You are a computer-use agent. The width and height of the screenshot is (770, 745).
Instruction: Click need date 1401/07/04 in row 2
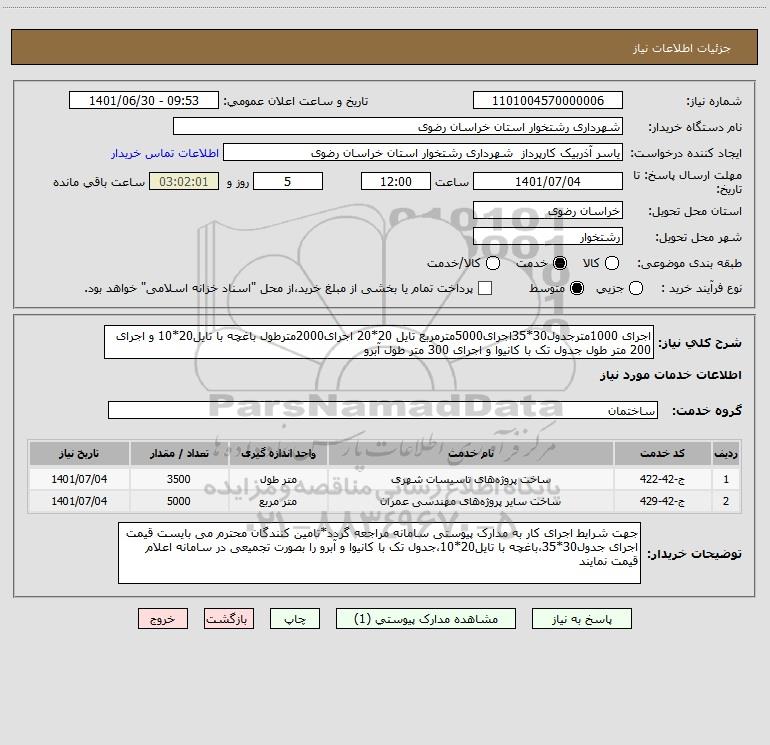79,501
